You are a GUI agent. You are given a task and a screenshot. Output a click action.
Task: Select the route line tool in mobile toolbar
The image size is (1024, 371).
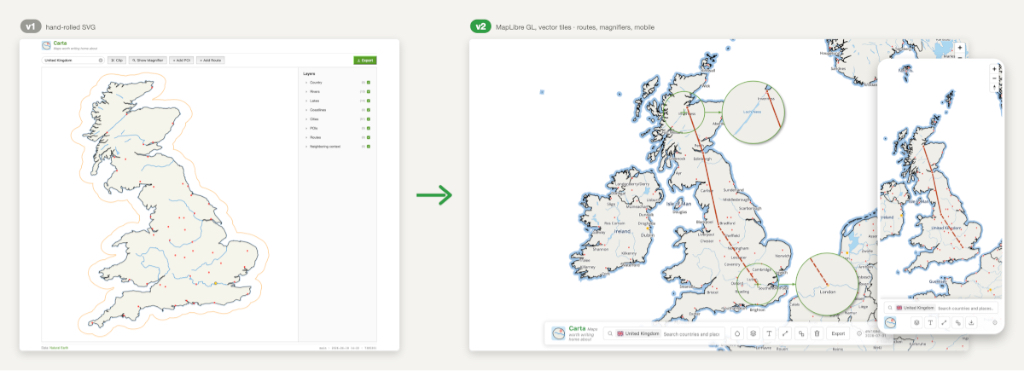(x=944, y=323)
